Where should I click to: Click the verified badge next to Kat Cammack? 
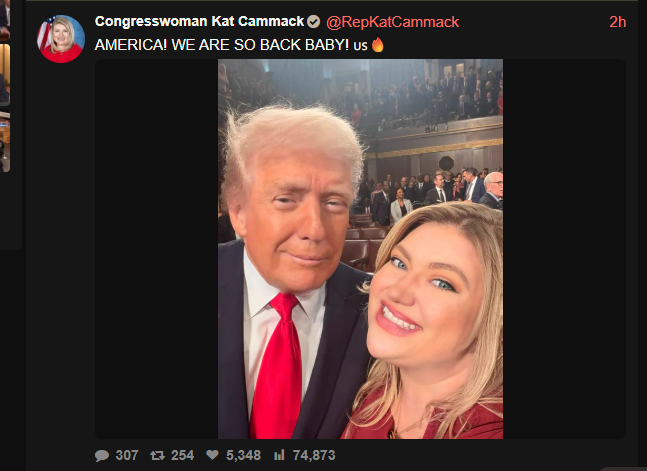pos(314,21)
